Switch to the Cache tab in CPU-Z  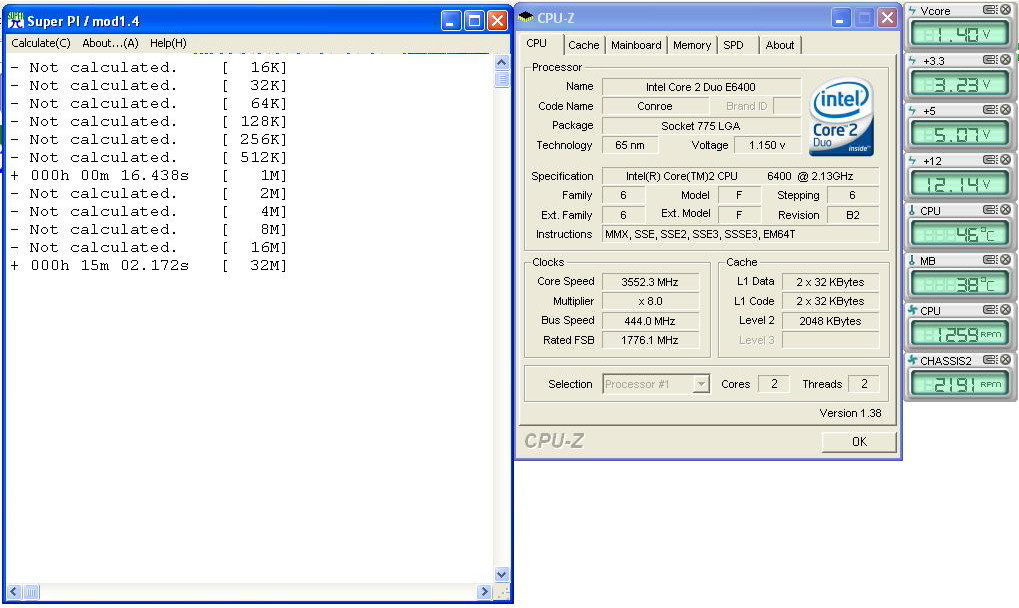584,45
